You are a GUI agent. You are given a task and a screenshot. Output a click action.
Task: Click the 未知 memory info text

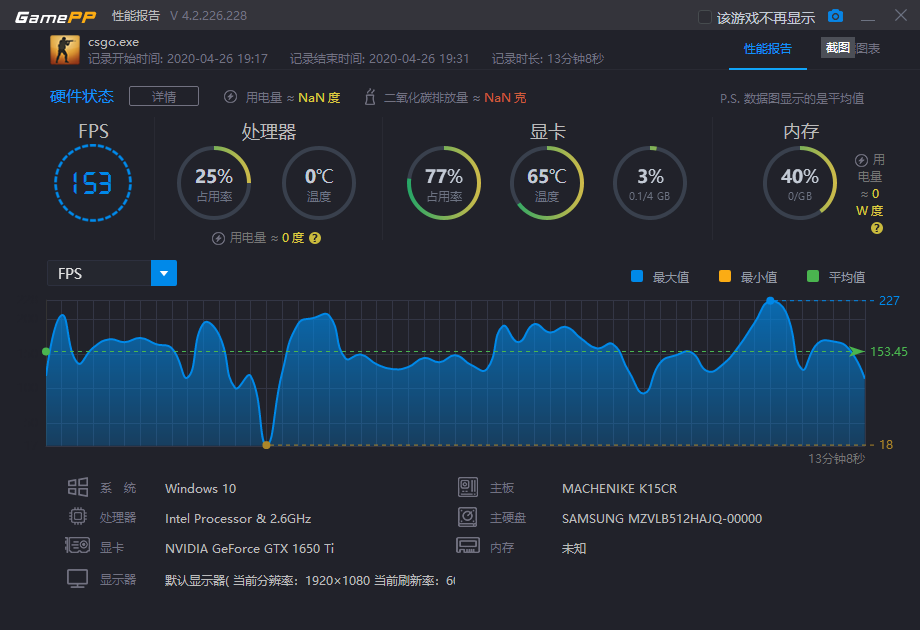(x=574, y=548)
